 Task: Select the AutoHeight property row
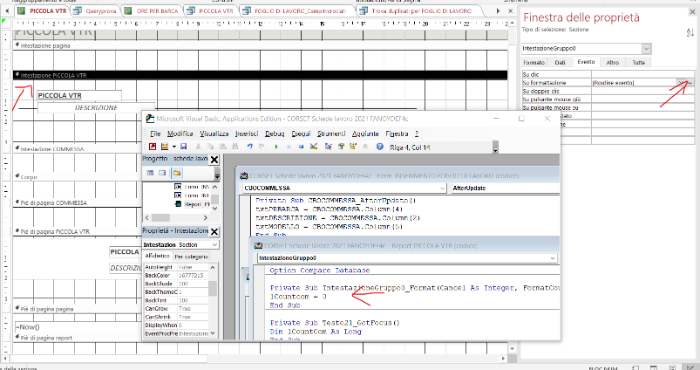coord(176,267)
